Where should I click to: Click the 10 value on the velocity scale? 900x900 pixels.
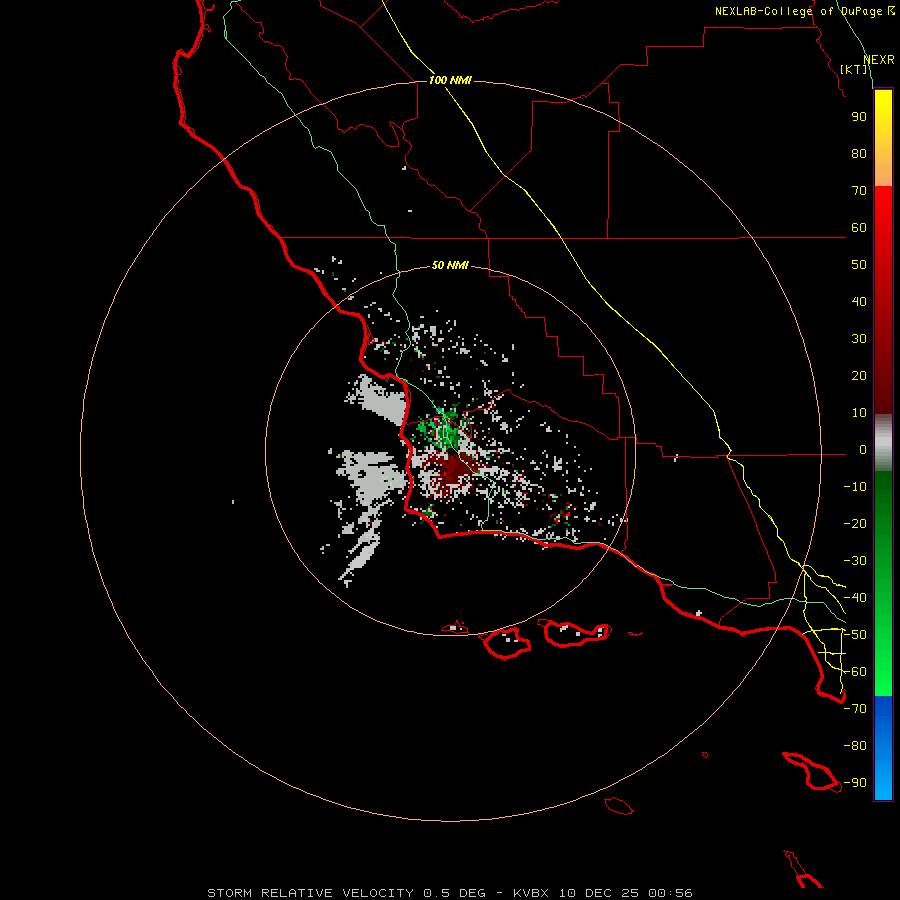pyautogui.click(x=859, y=413)
